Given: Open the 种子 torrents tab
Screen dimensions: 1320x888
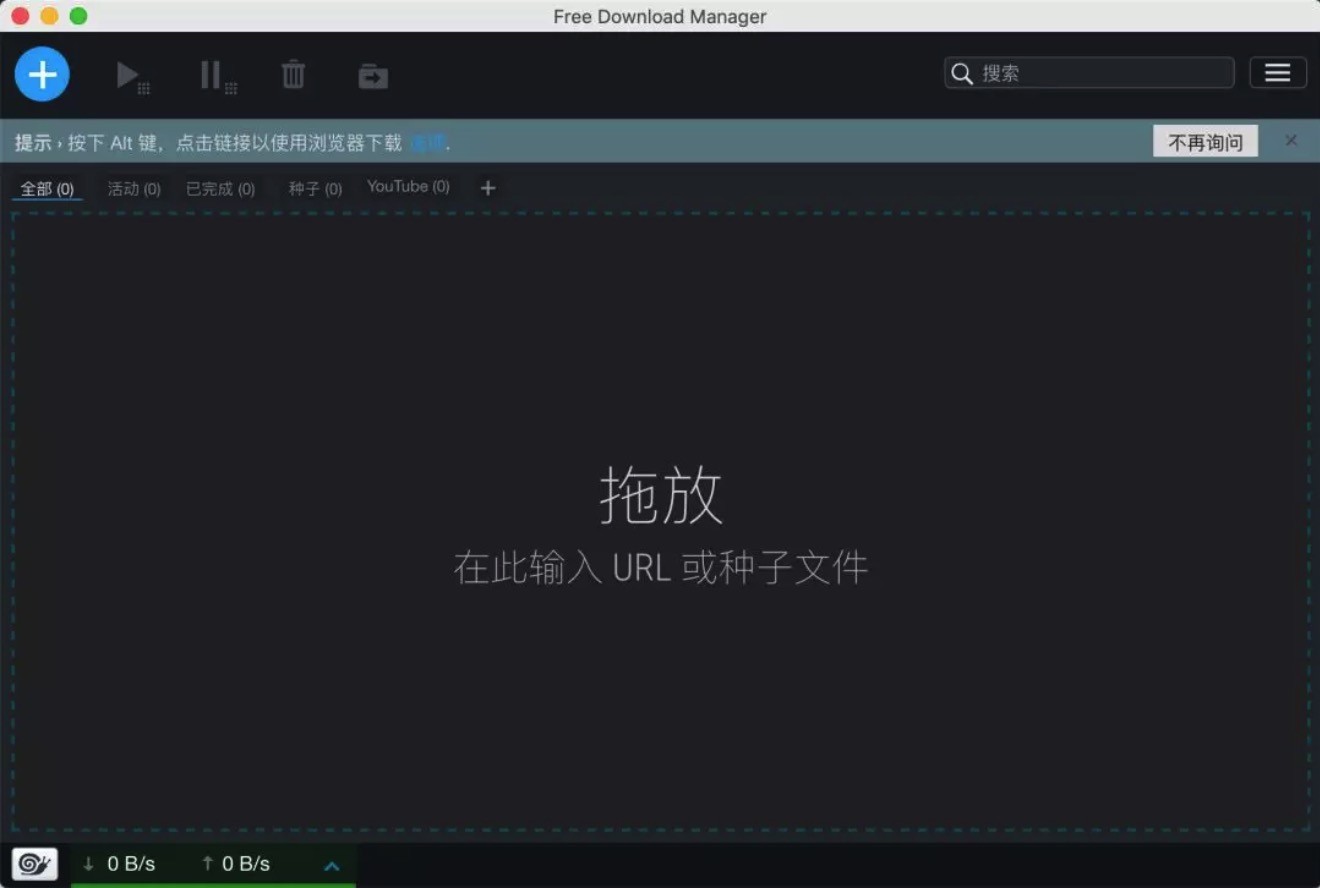Looking at the screenshot, I should point(313,188).
